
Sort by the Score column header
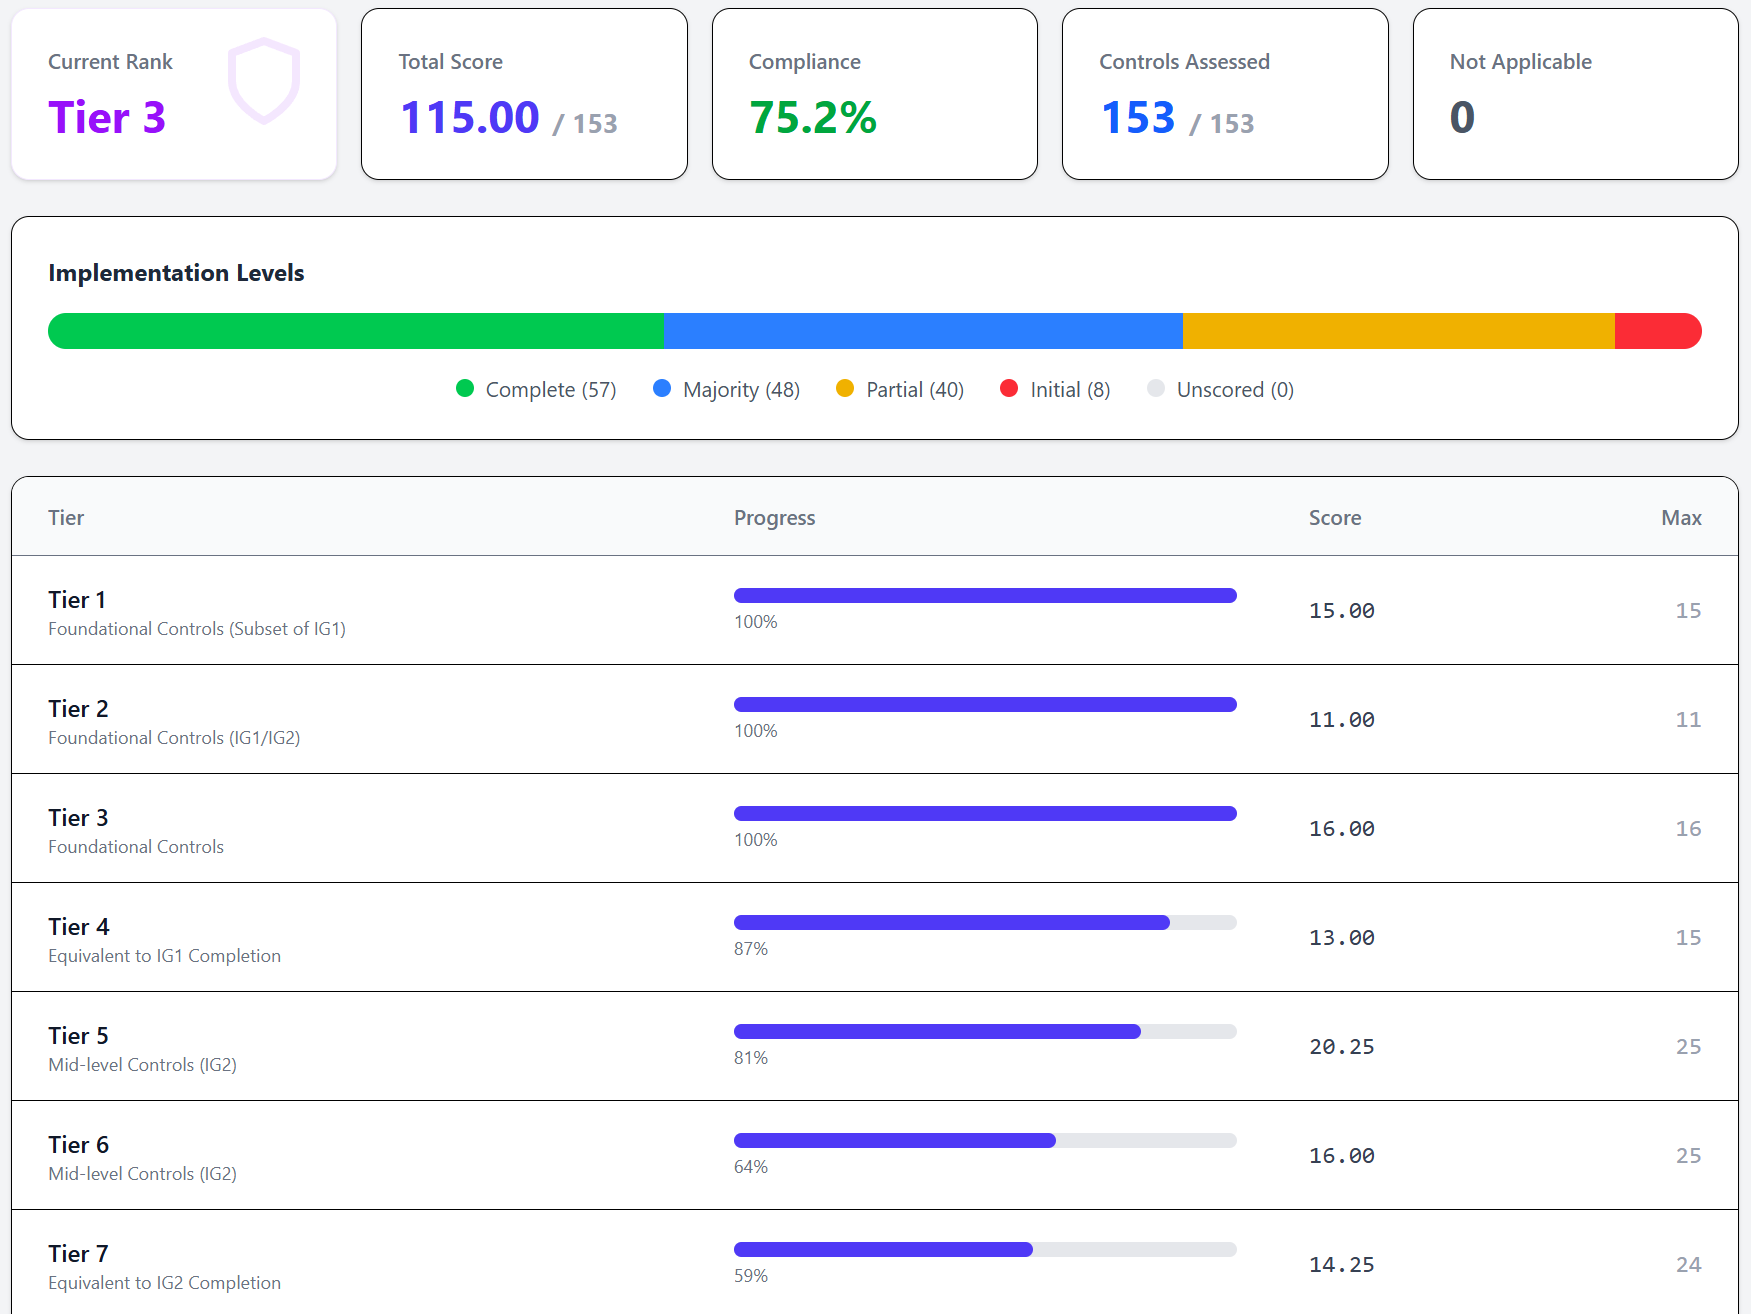(1335, 518)
